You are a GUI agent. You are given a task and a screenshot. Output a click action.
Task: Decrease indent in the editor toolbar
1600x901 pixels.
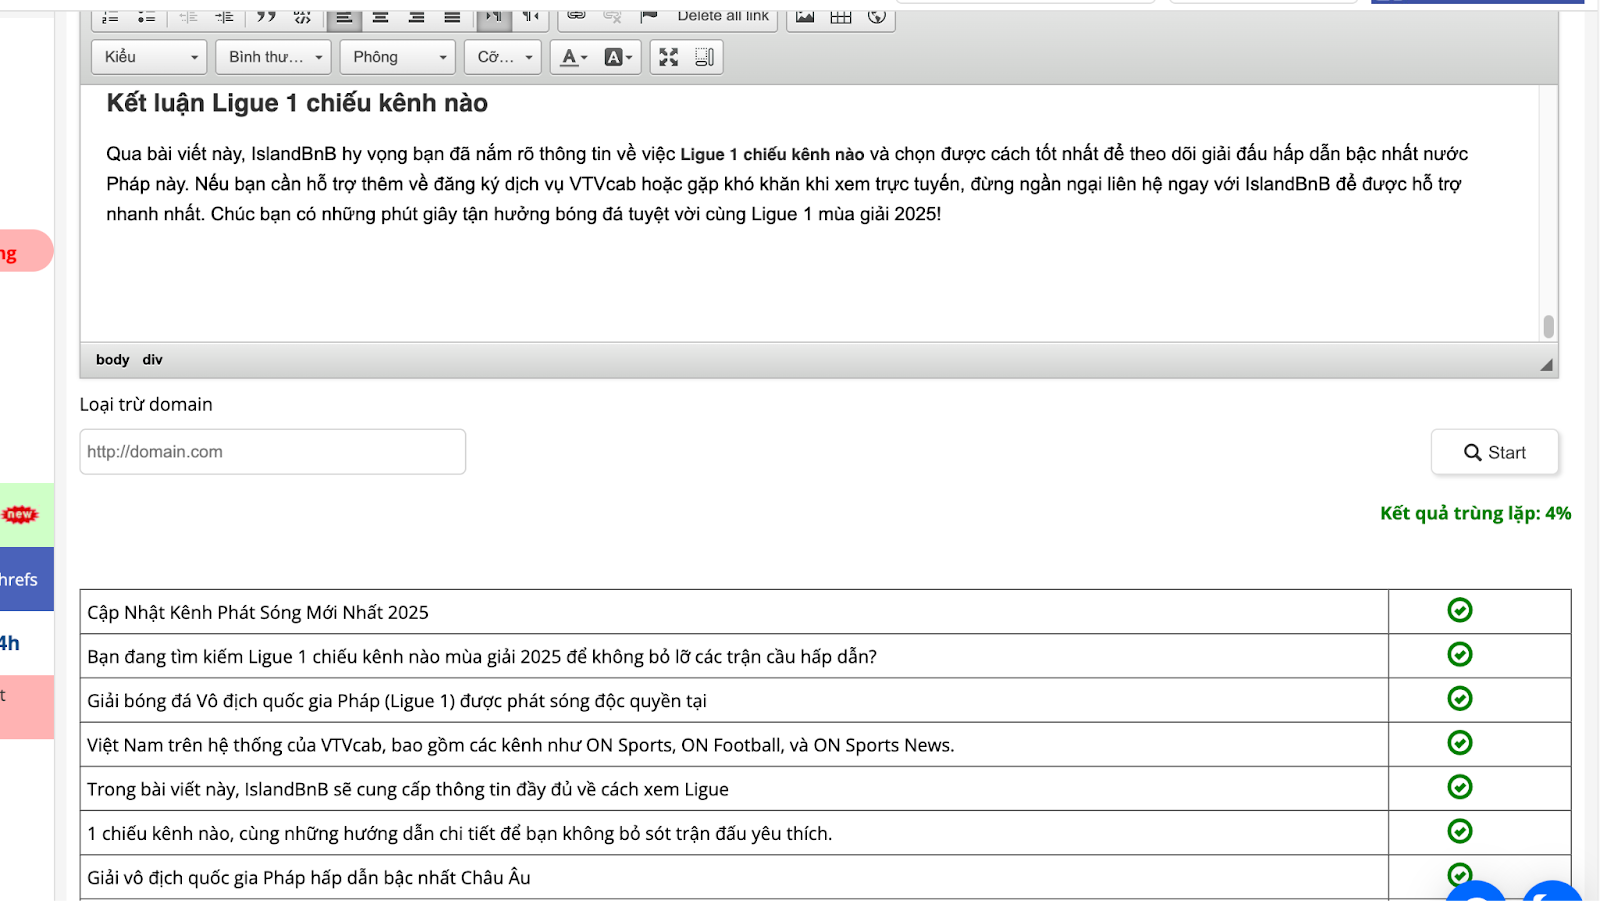pos(188,17)
